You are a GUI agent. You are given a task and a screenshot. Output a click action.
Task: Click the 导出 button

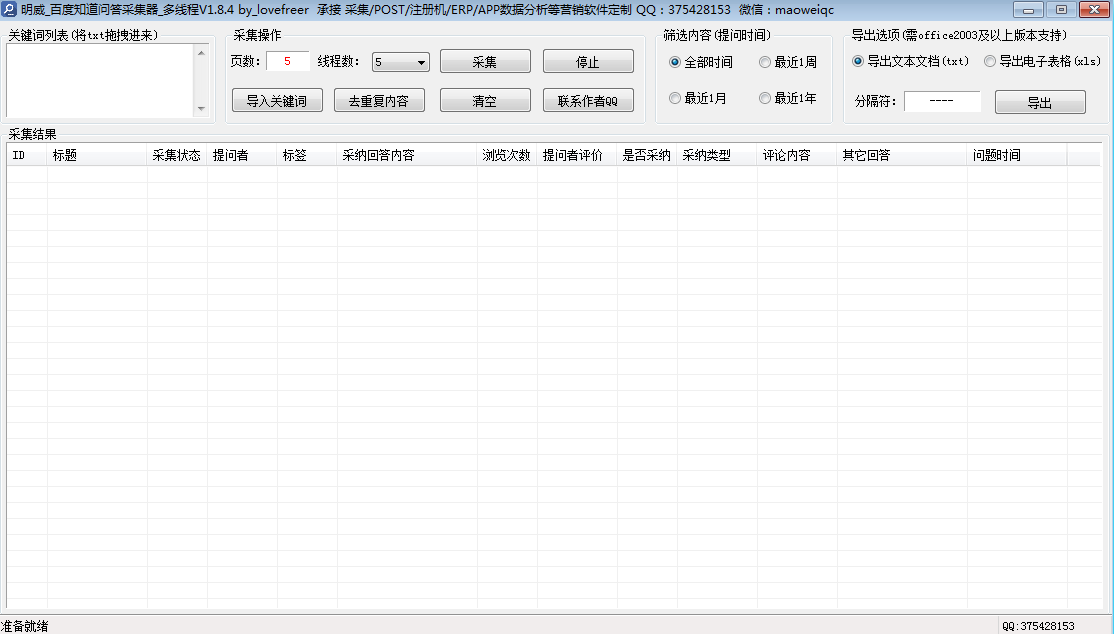[1040, 102]
